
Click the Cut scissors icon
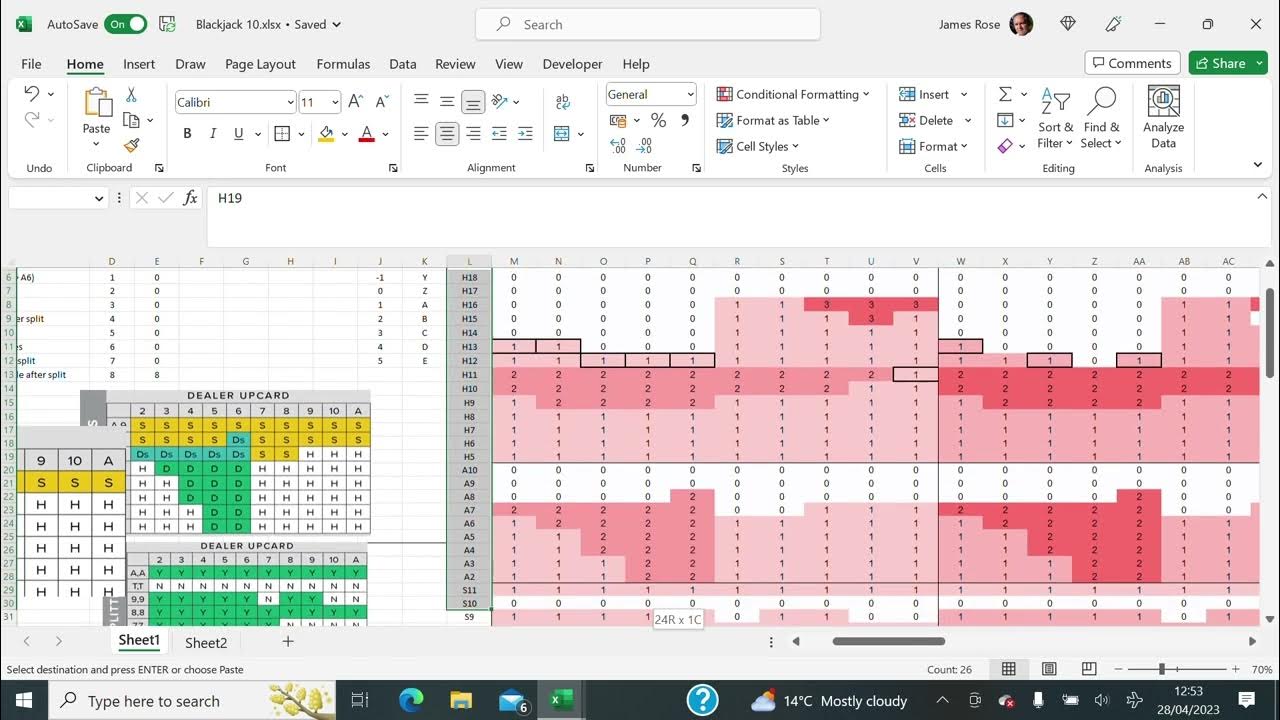[131, 95]
